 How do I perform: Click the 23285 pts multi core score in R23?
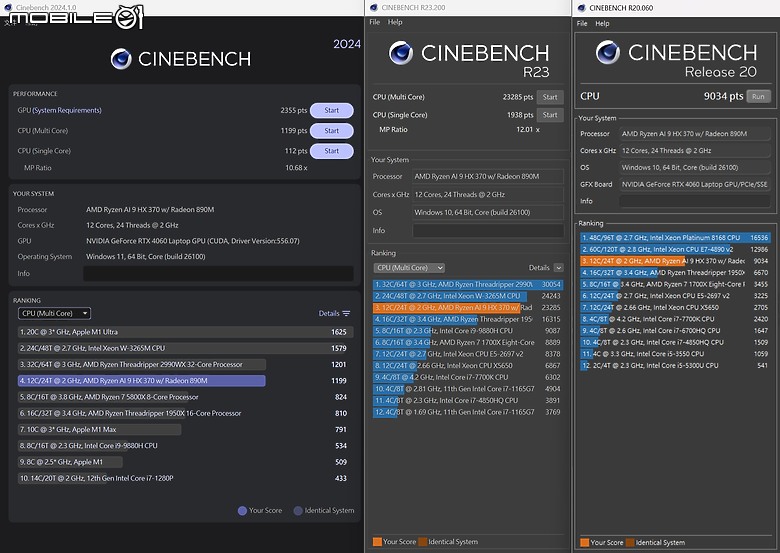click(517, 97)
